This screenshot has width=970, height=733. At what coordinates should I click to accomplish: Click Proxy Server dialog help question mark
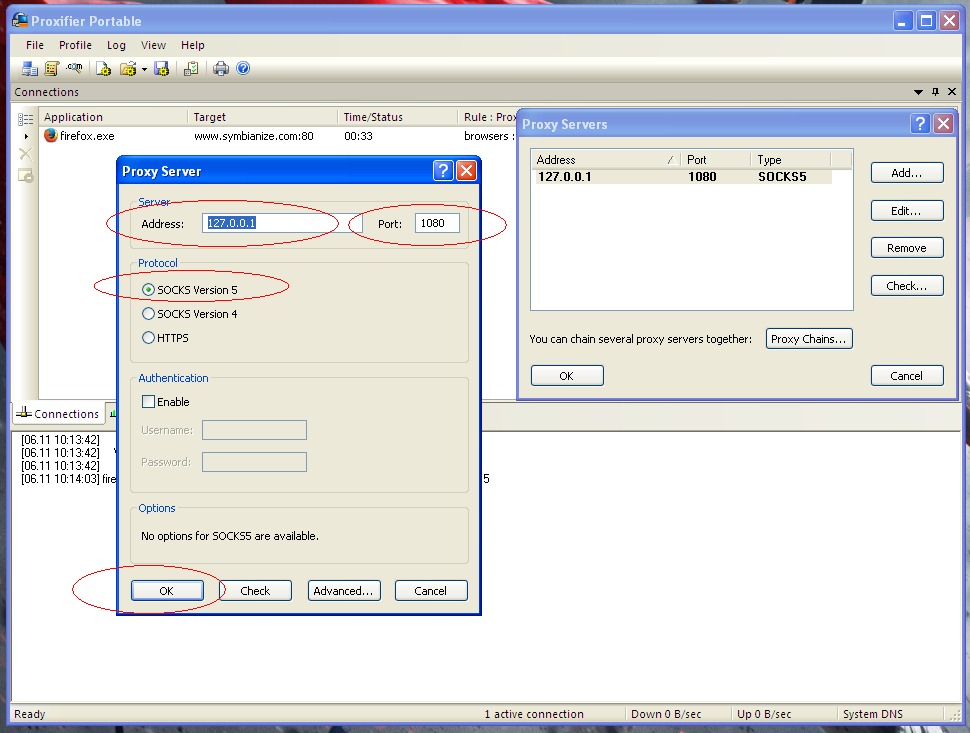click(x=443, y=170)
